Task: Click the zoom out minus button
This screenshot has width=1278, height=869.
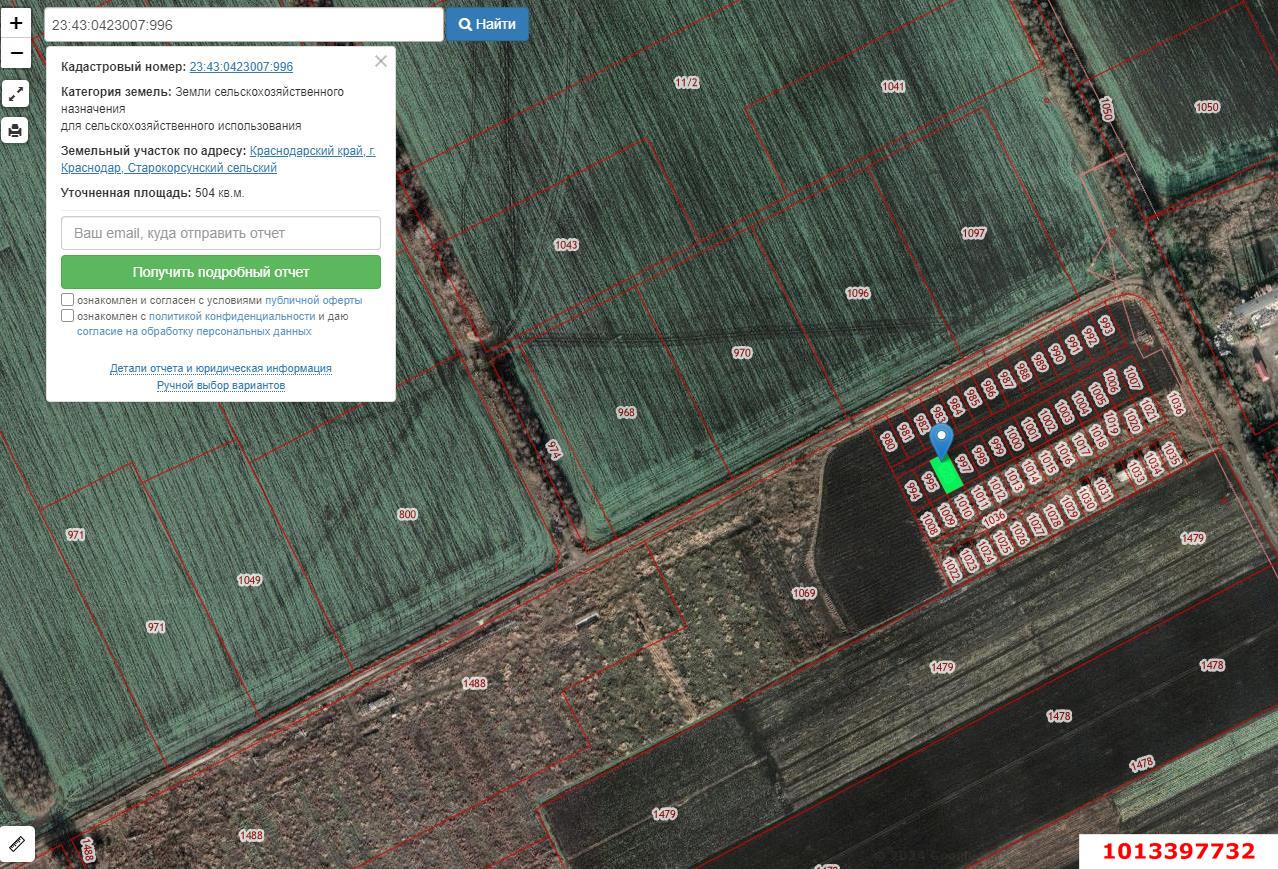Action: click(16, 53)
